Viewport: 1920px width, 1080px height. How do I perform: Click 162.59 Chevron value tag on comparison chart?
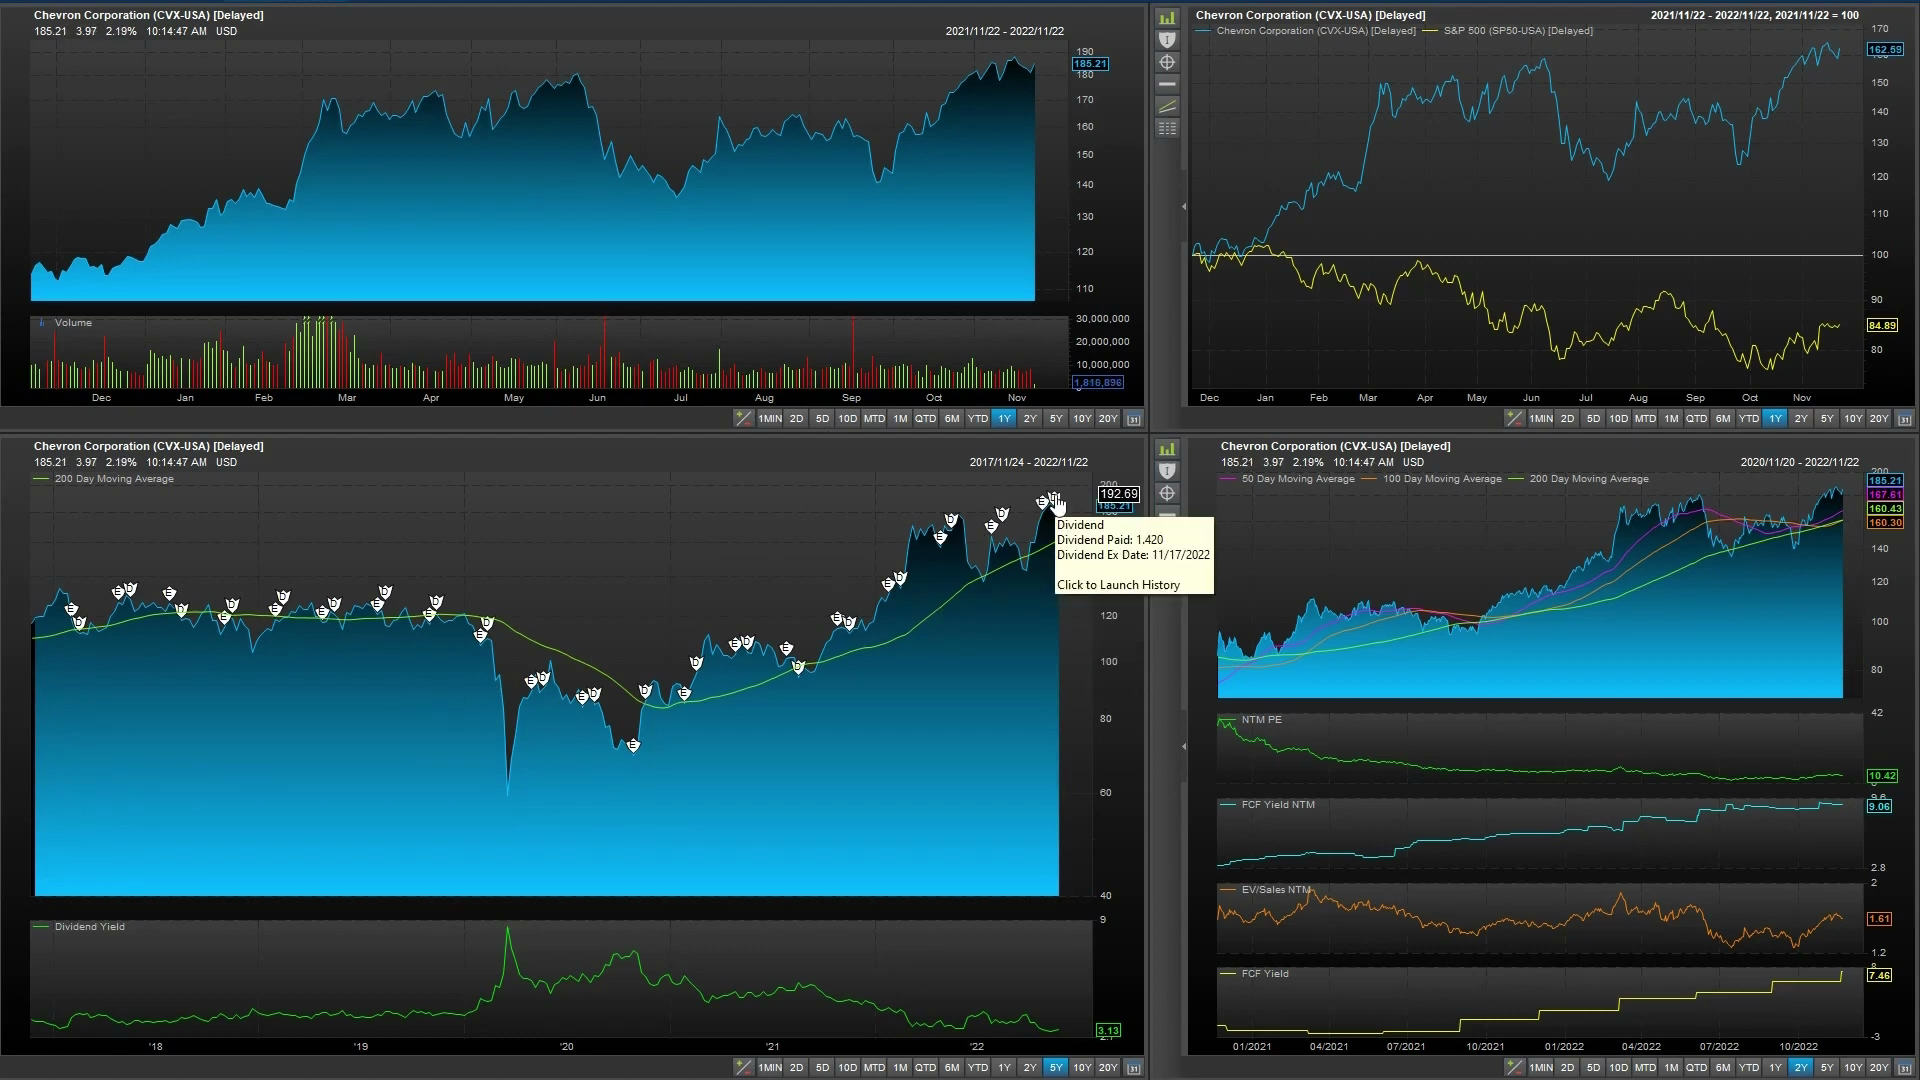pos(1885,50)
